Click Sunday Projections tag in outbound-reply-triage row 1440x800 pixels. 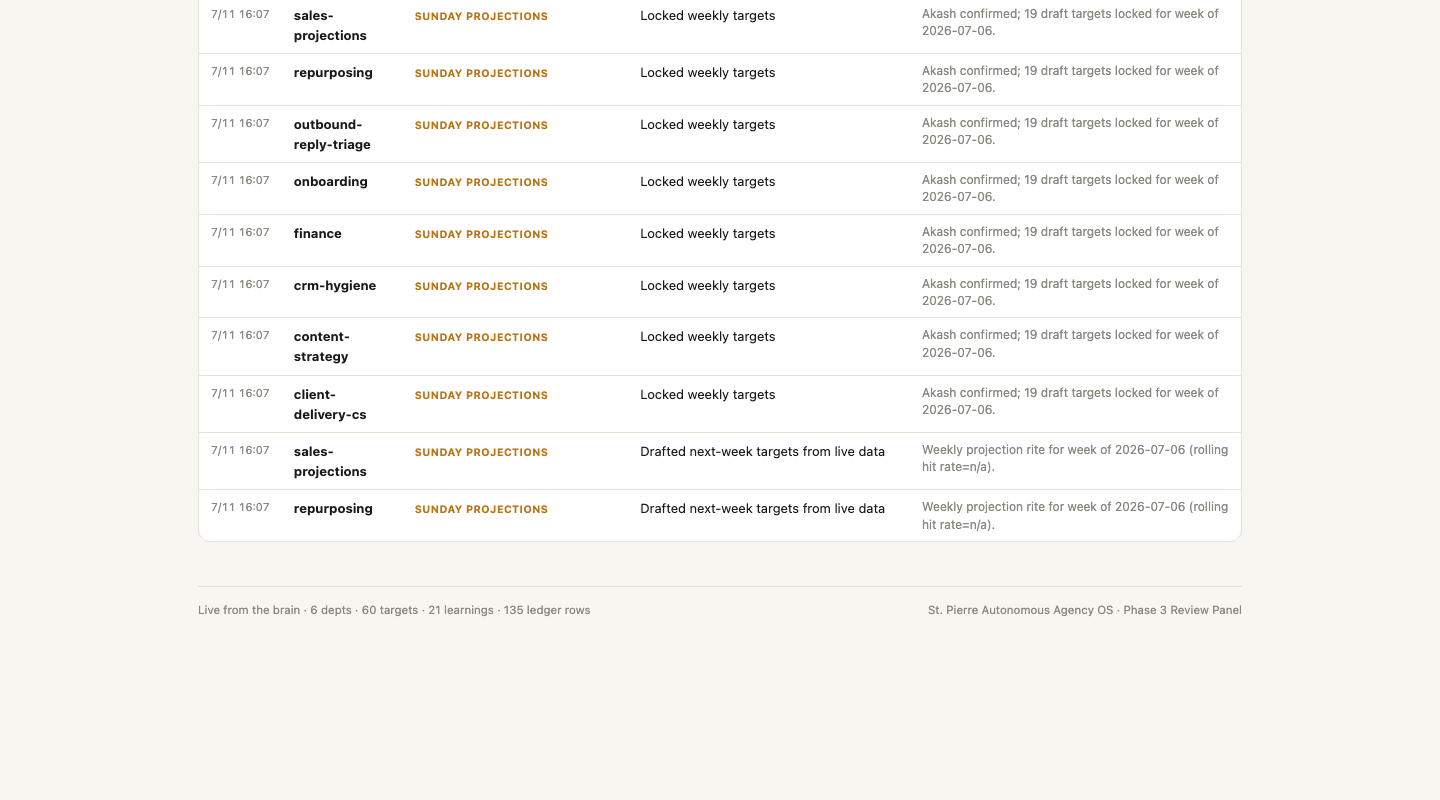[481, 125]
